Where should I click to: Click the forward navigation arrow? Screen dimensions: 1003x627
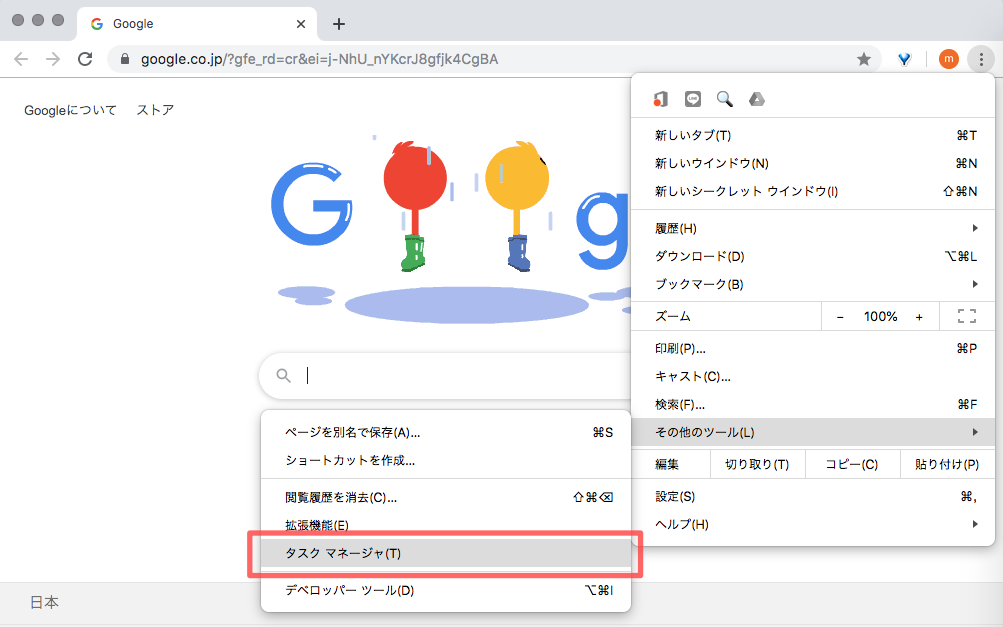(53, 60)
